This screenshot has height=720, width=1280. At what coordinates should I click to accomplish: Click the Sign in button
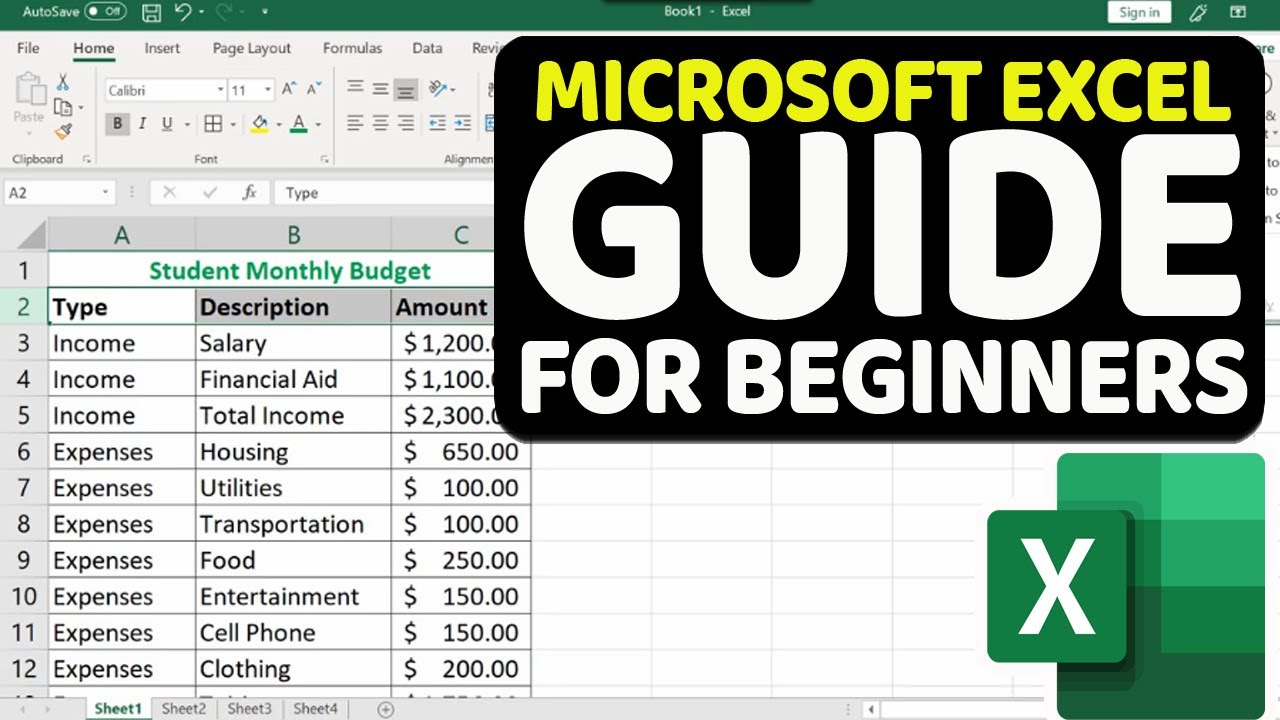(x=1139, y=12)
